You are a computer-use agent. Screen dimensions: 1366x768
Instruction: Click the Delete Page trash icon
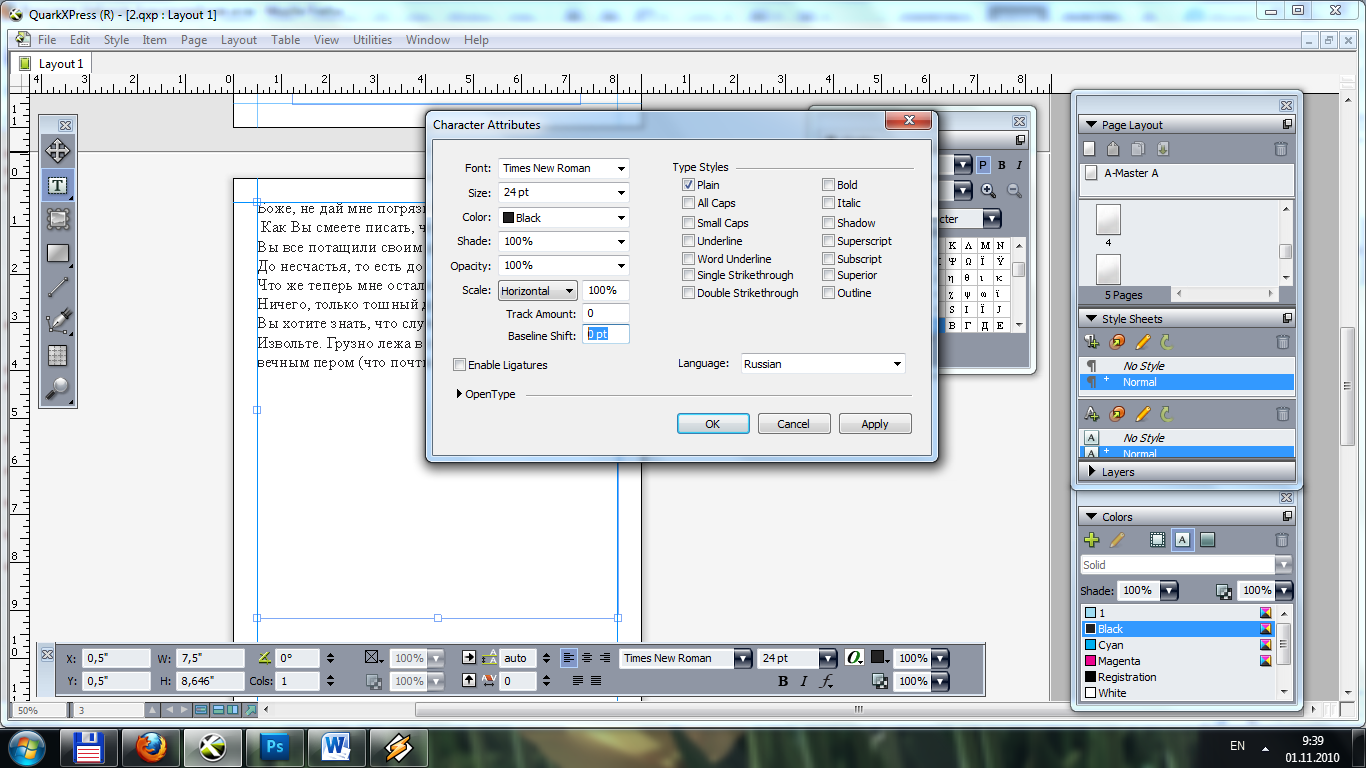click(1281, 149)
